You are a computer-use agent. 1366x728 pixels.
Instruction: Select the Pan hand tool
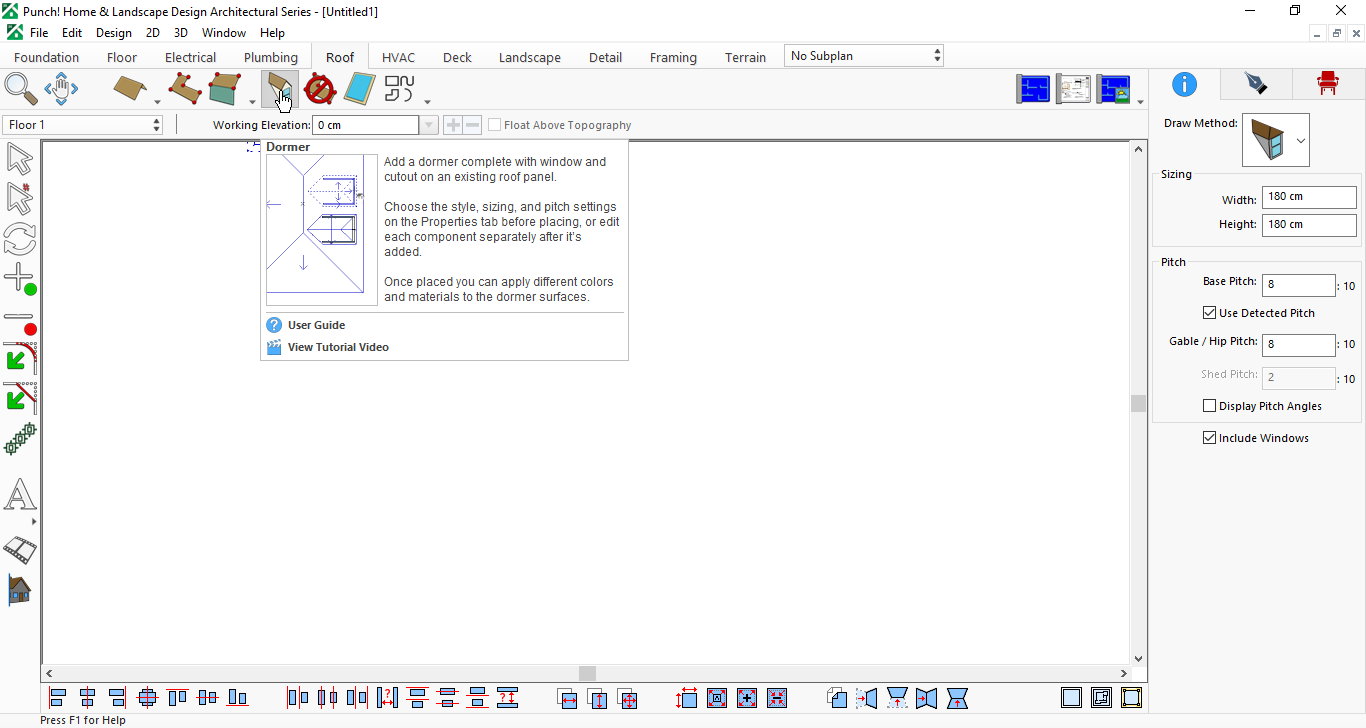click(x=61, y=88)
